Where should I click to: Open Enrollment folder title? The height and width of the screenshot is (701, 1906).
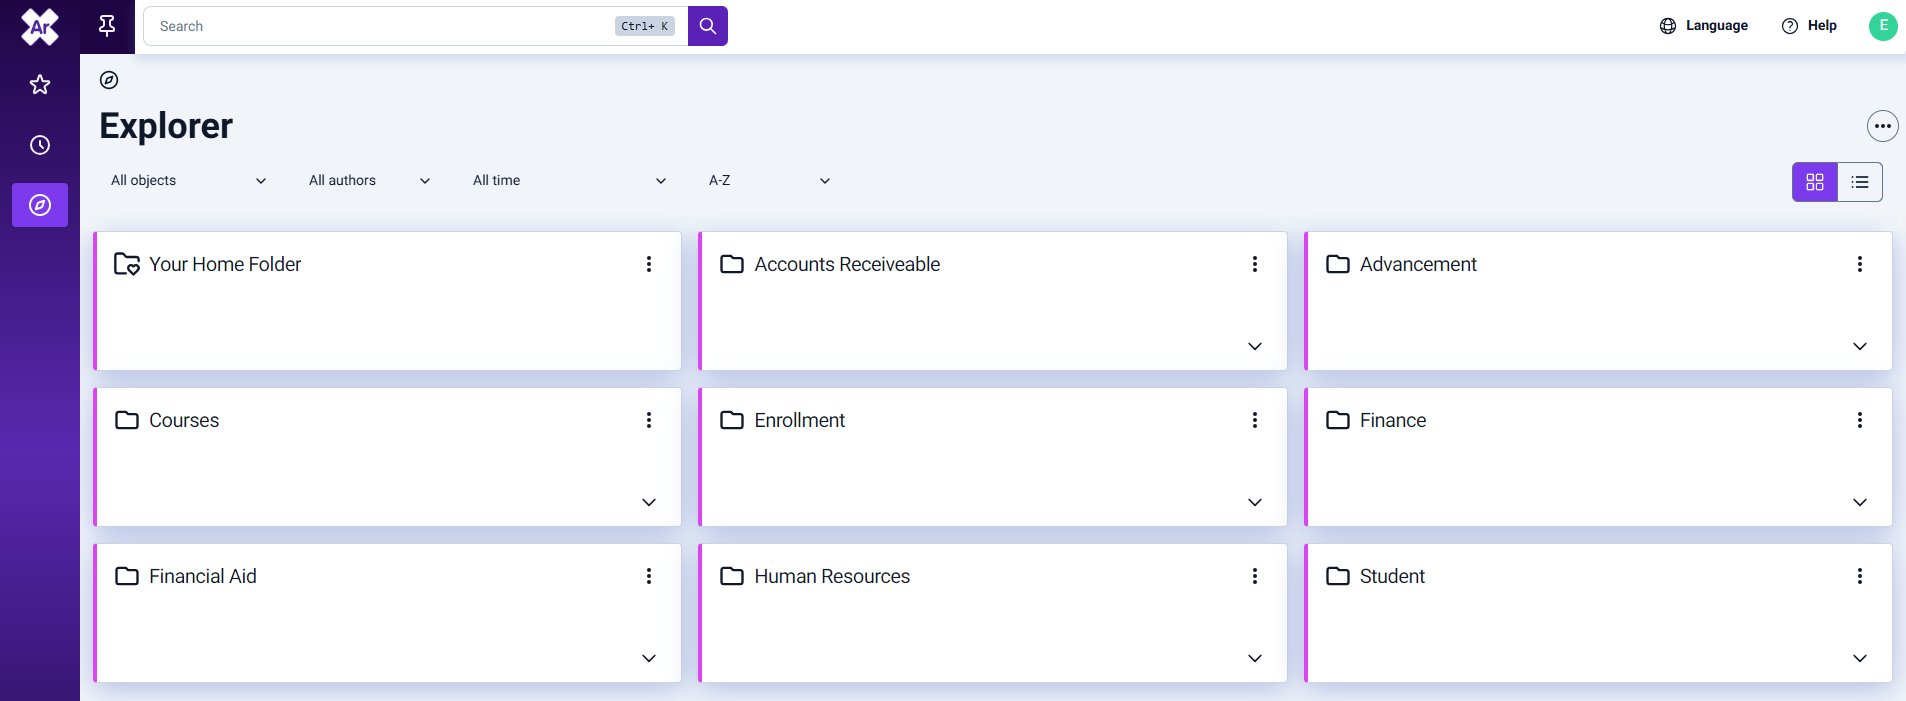pyautogui.click(x=800, y=420)
